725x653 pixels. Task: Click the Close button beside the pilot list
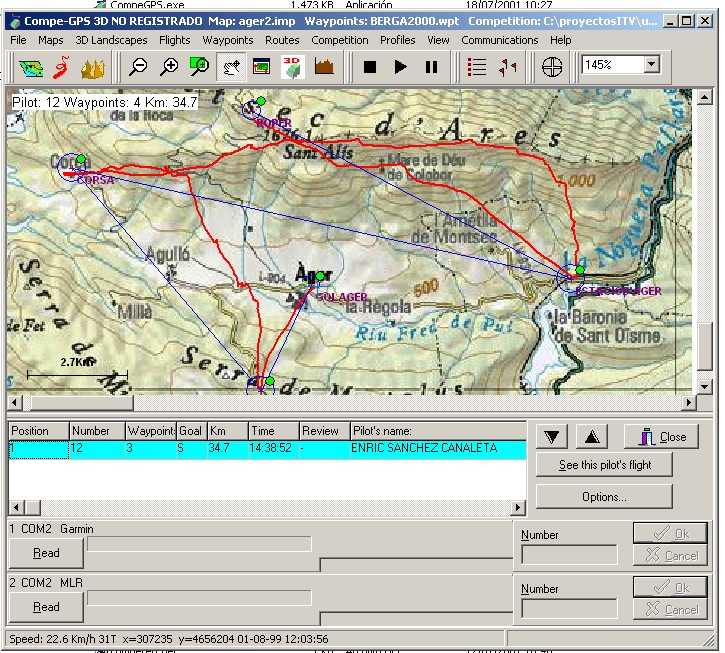[661, 437]
